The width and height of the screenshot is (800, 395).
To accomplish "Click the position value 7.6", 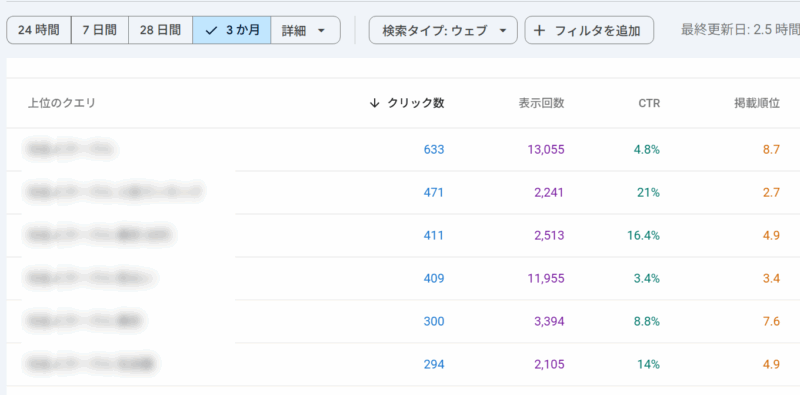I will pos(771,321).
